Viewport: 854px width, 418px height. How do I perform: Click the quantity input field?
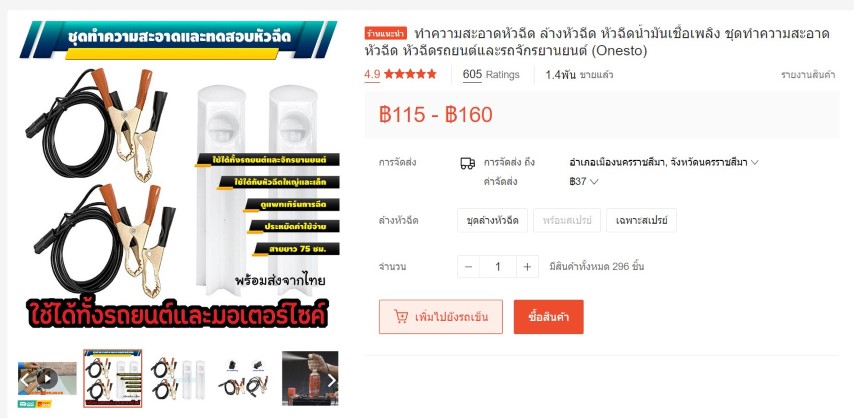coord(498,266)
